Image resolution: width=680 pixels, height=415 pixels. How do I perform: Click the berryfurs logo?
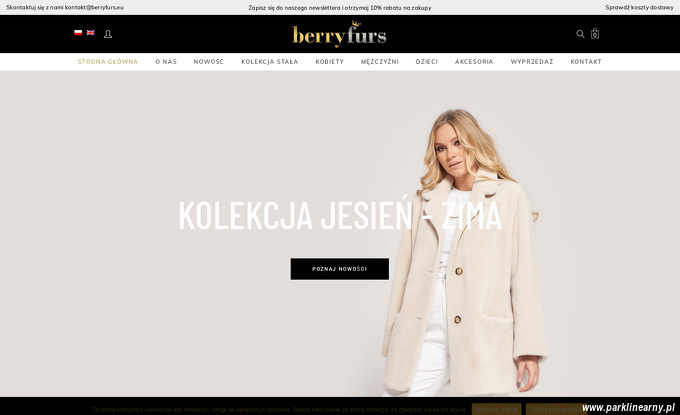point(339,34)
